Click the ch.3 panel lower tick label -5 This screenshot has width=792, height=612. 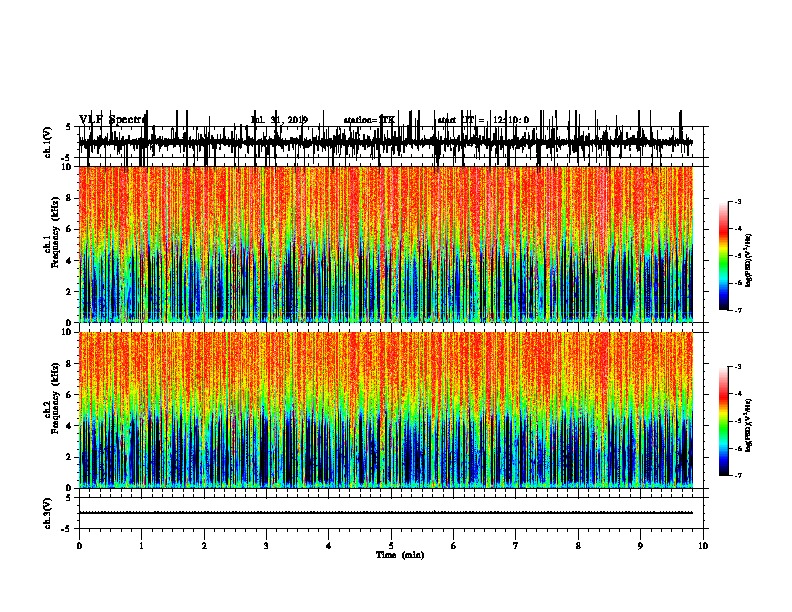[x=67, y=529]
